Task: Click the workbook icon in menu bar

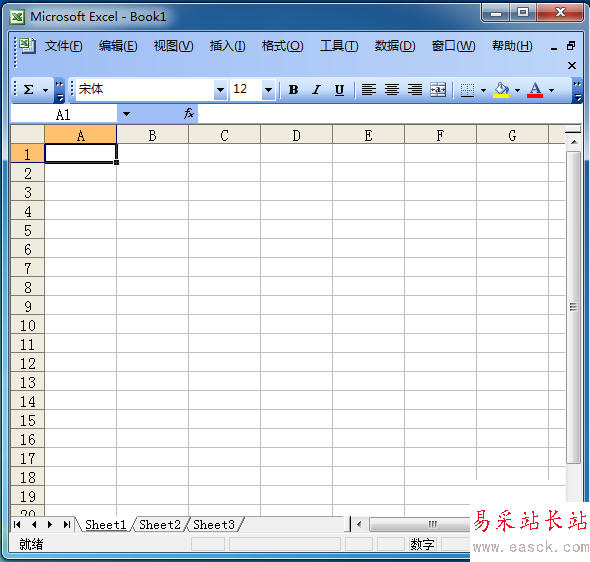Action: (x=27, y=46)
